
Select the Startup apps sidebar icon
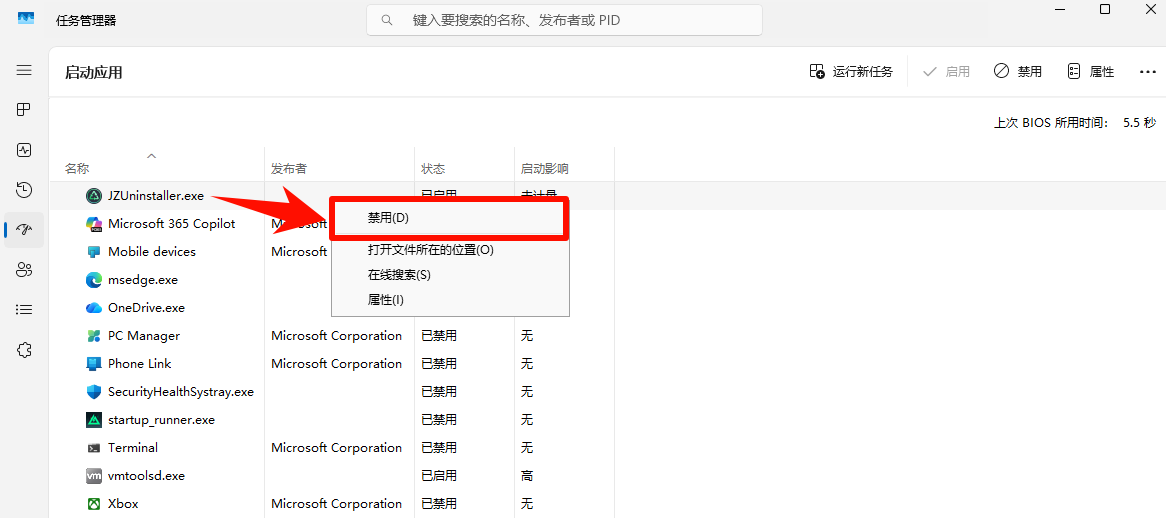pyautogui.click(x=24, y=230)
